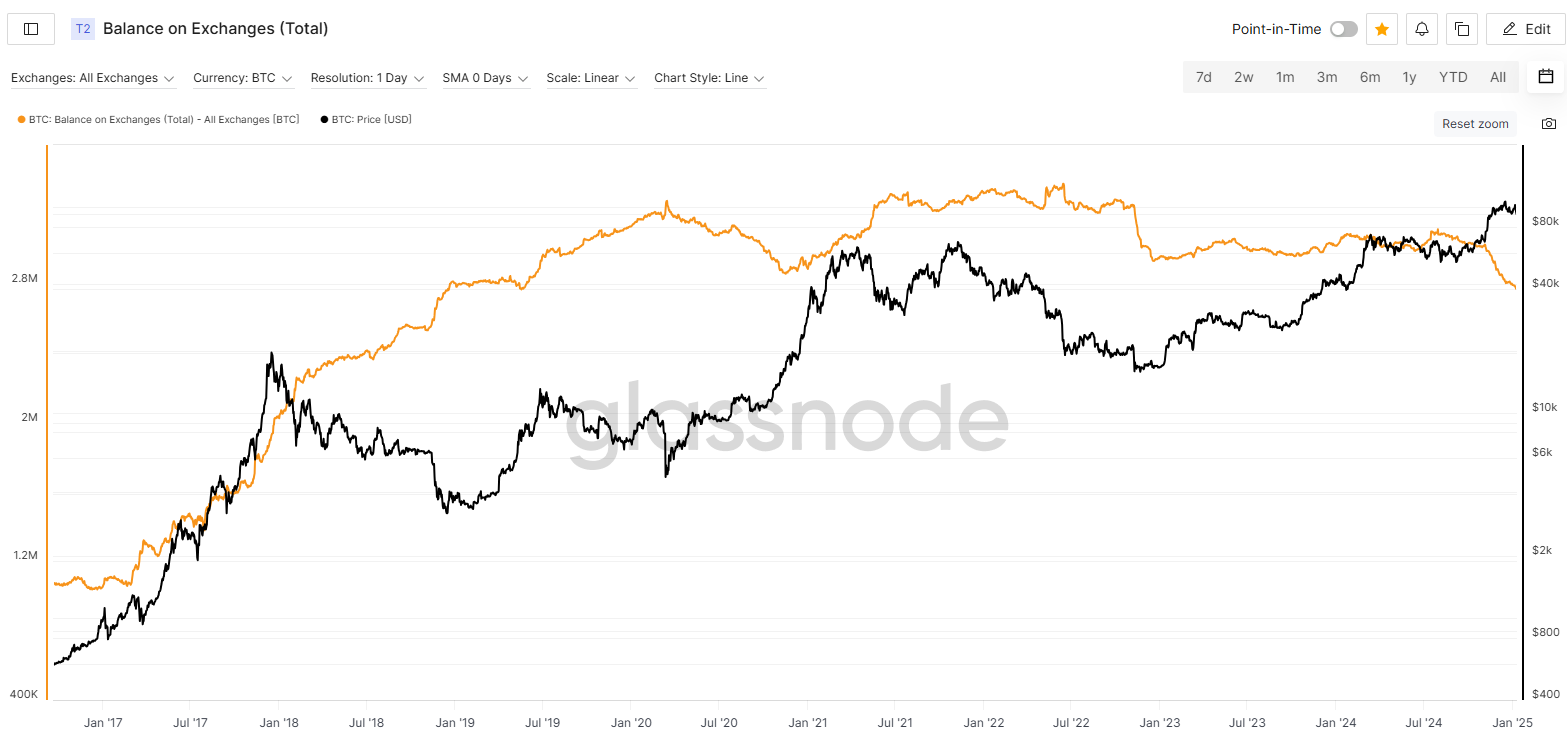This screenshot has width=1567, height=736.
Task: Open the bell alert icon
Action: pyautogui.click(x=1422, y=29)
